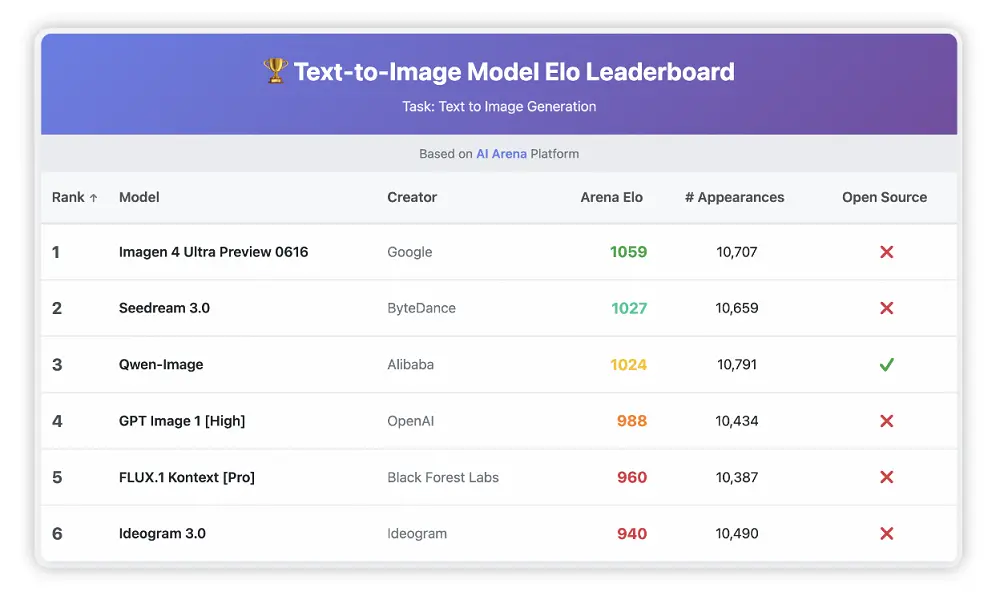Click the leaderboard title heading
Image resolution: width=1000 pixels, height=596 pixels.
click(513, 72)
